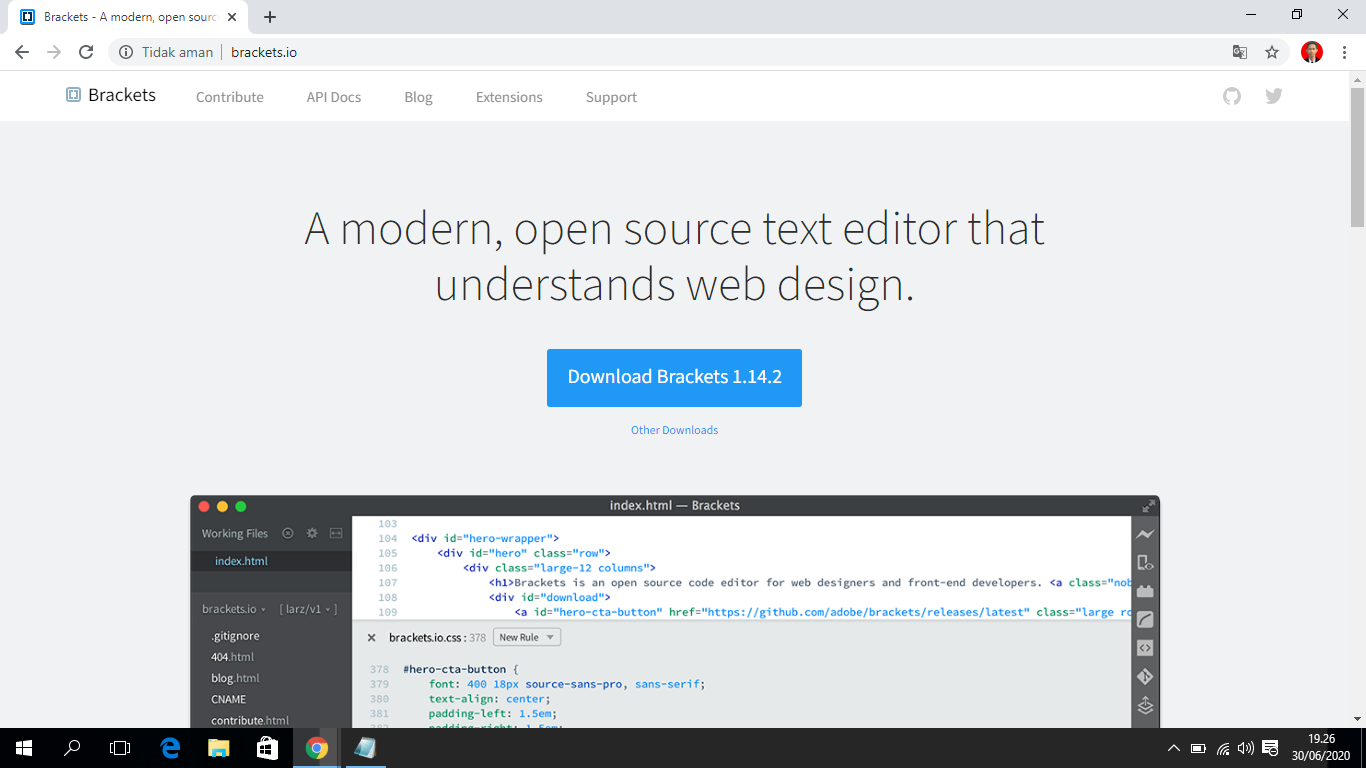Click the Twitter icon in the page header
Screen dimensions: 1366x768
point(1273,96)
